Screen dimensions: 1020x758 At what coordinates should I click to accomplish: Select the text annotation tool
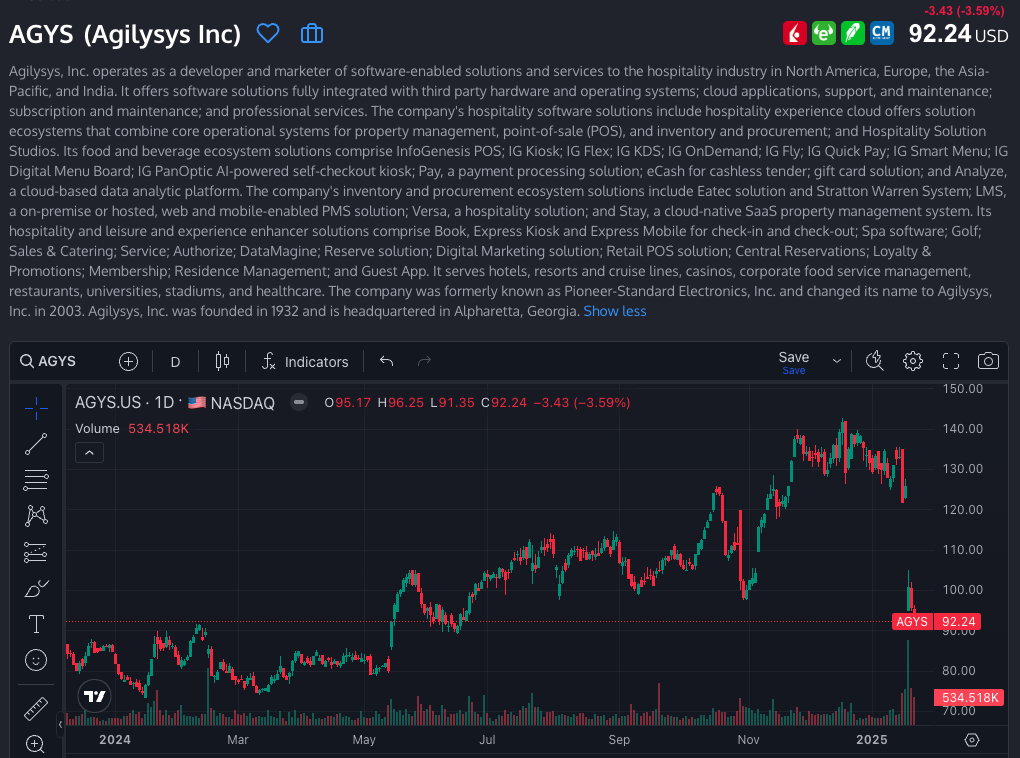tap(36, 624)
